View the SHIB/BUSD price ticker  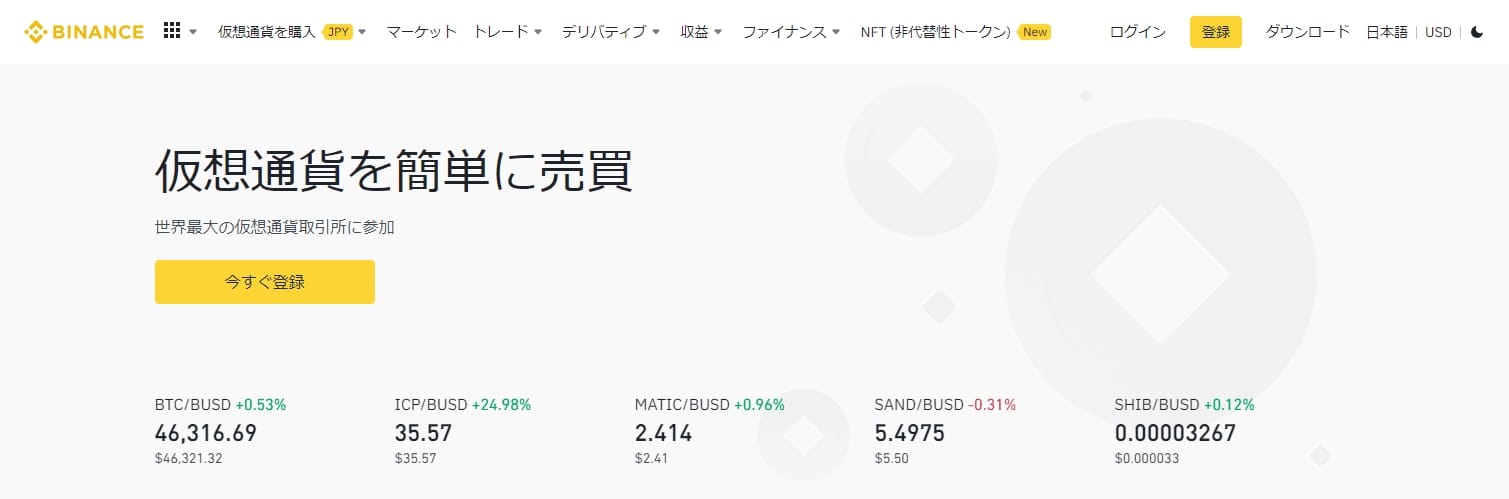point(1184,432)
